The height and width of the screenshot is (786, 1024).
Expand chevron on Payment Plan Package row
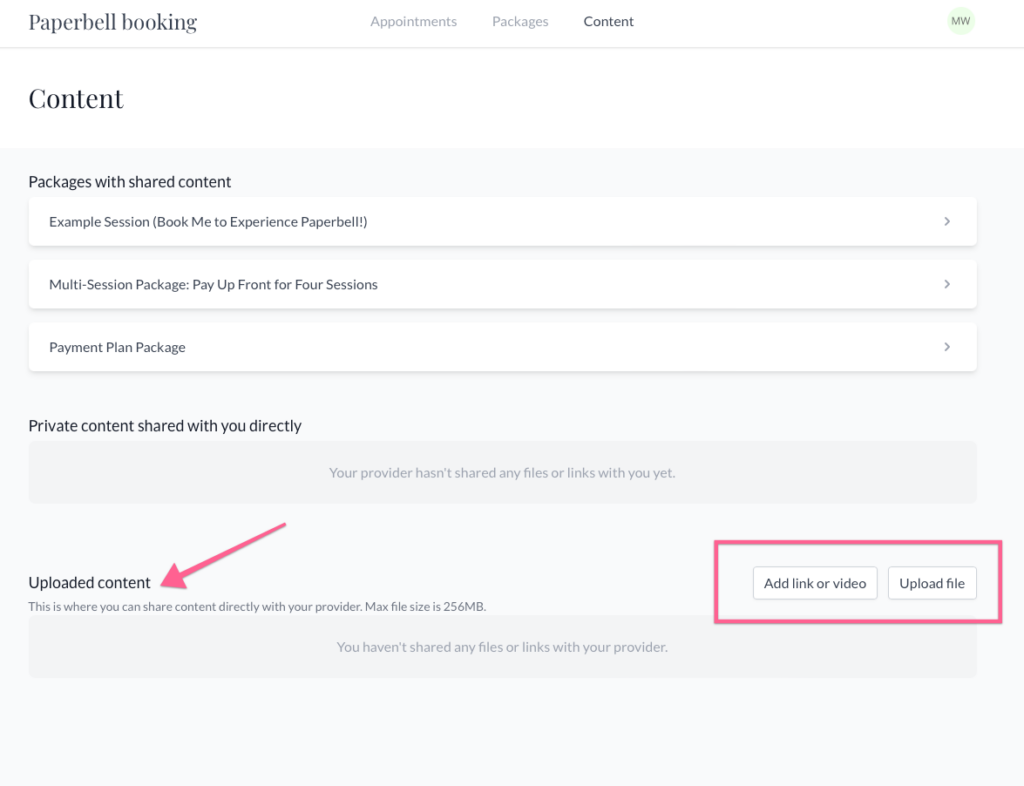coord(947,347)
